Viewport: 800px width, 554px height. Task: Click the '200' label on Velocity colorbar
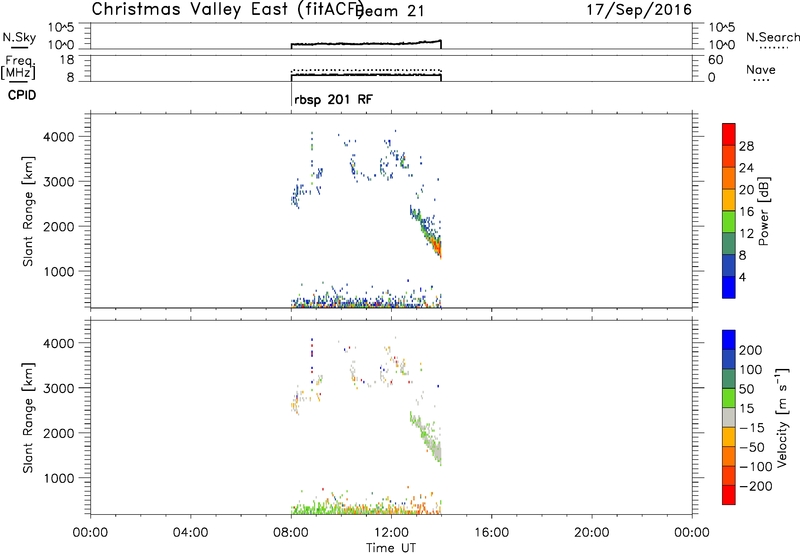[750, 350]
